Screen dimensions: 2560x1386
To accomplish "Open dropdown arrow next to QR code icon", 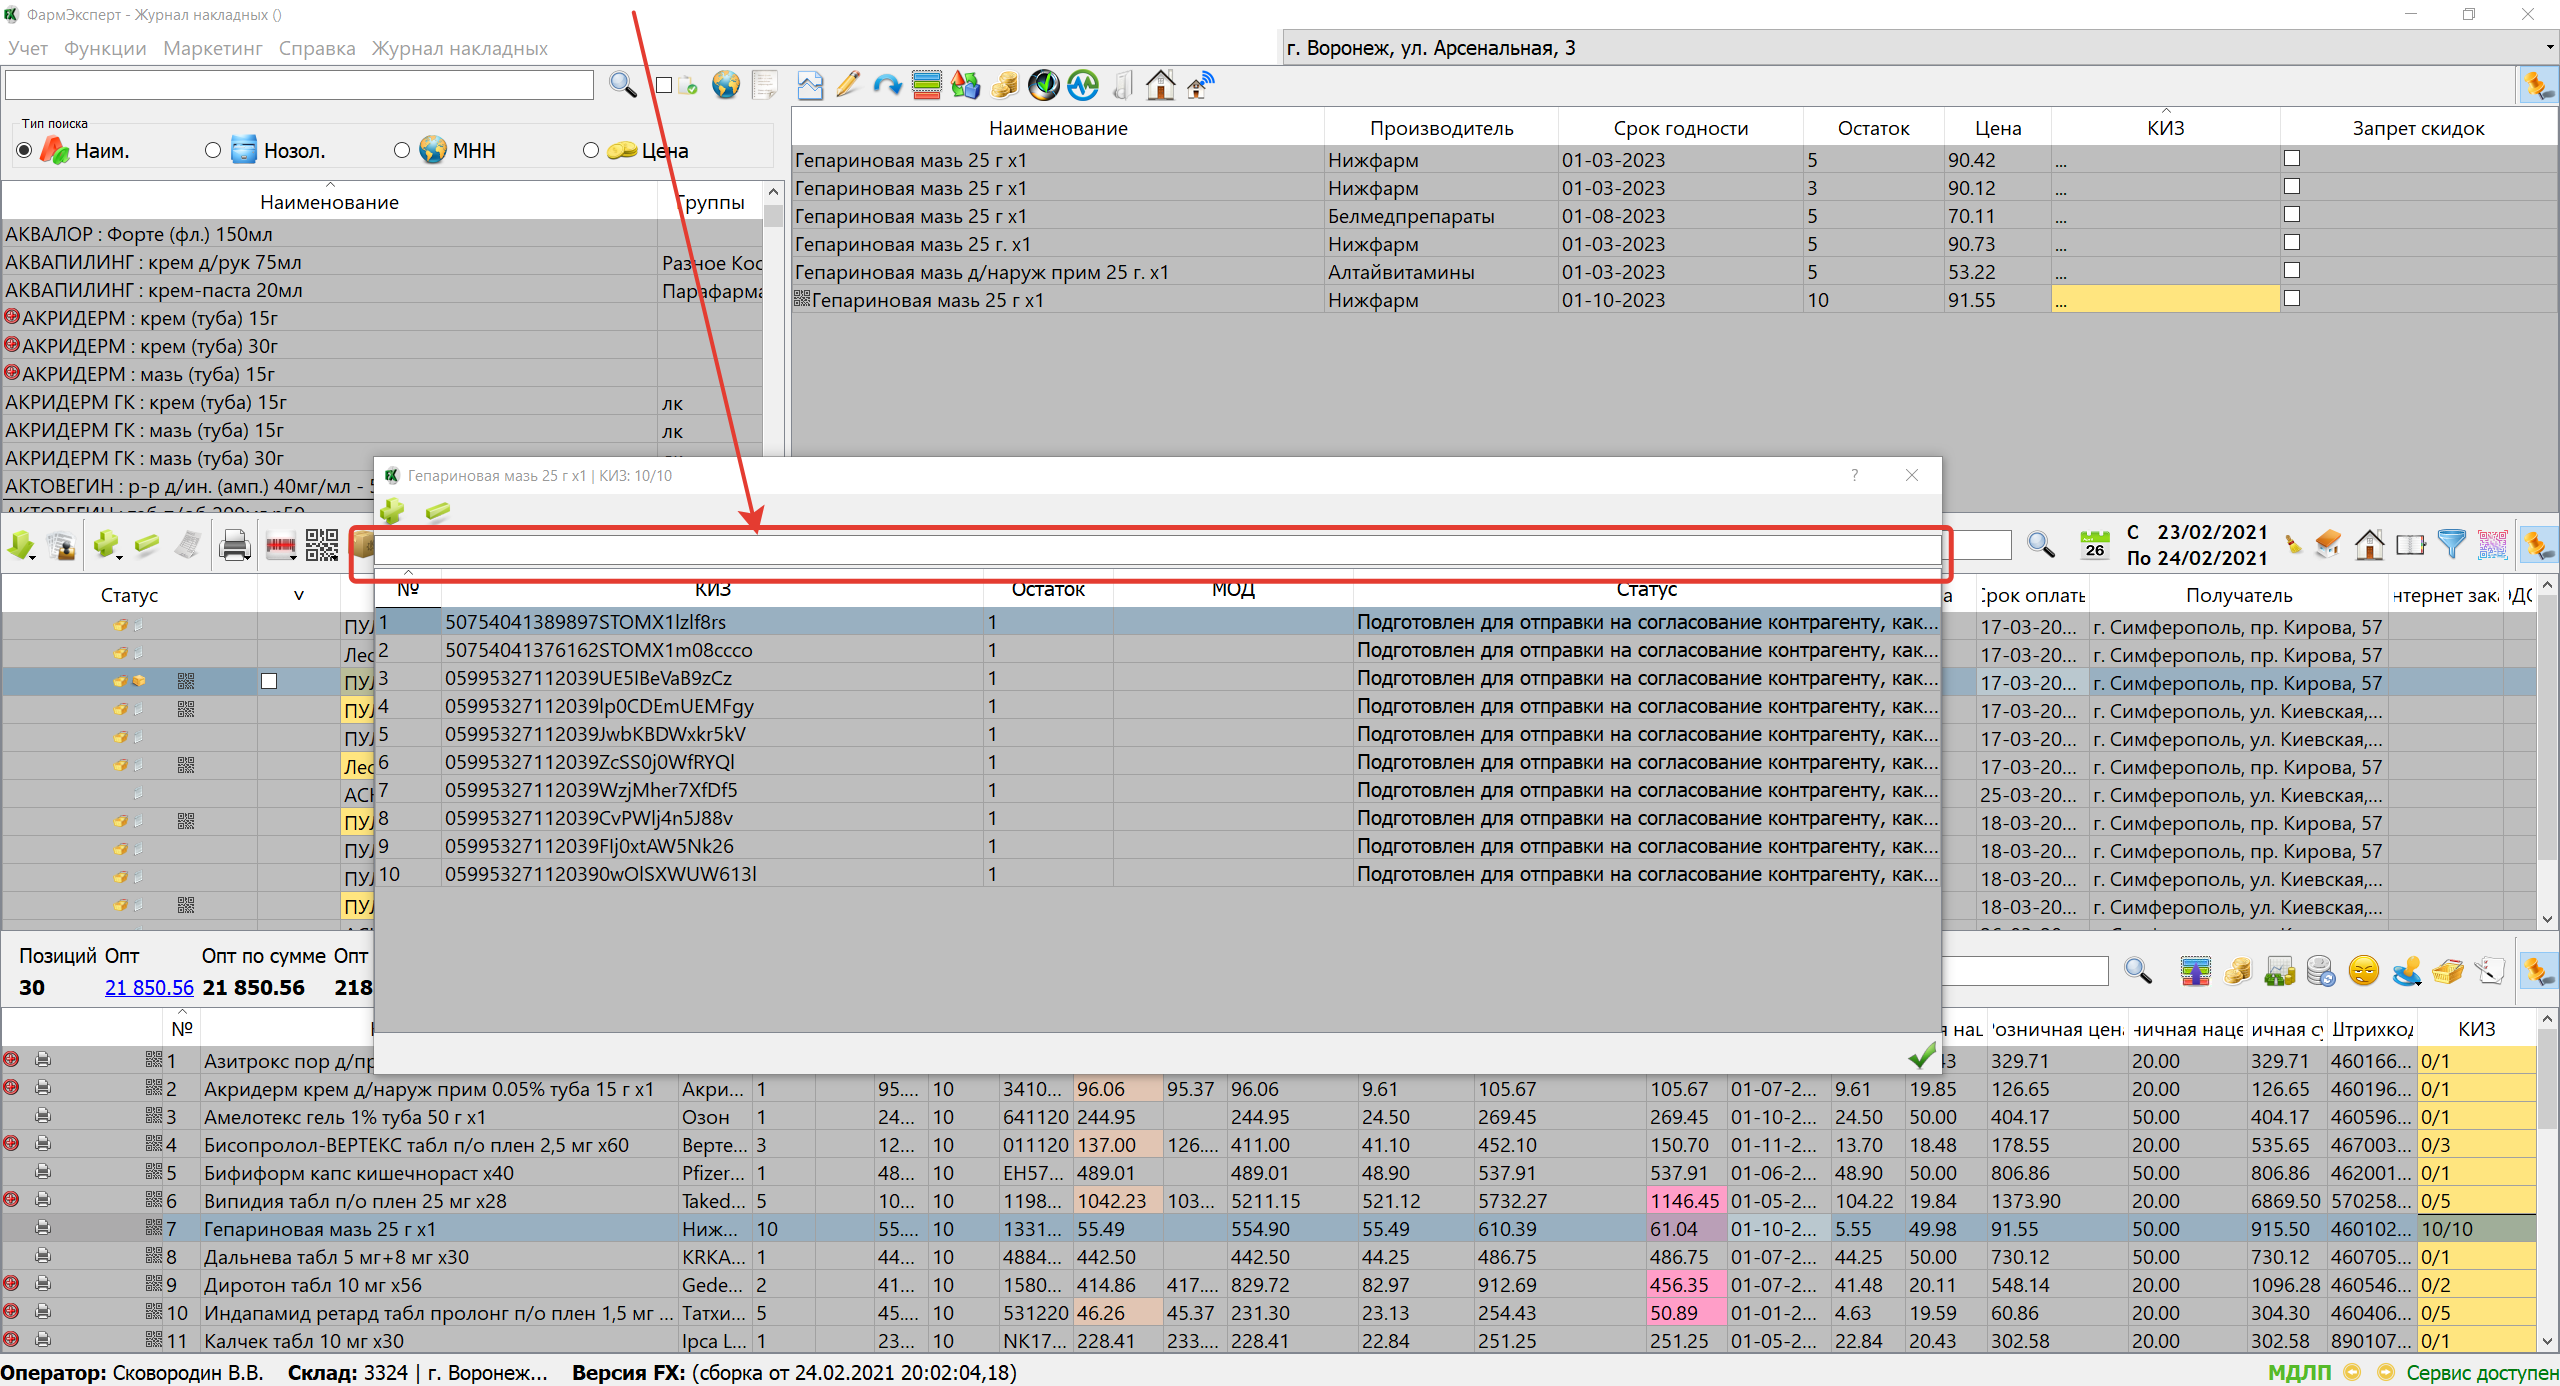I will (x=336, y=555).
